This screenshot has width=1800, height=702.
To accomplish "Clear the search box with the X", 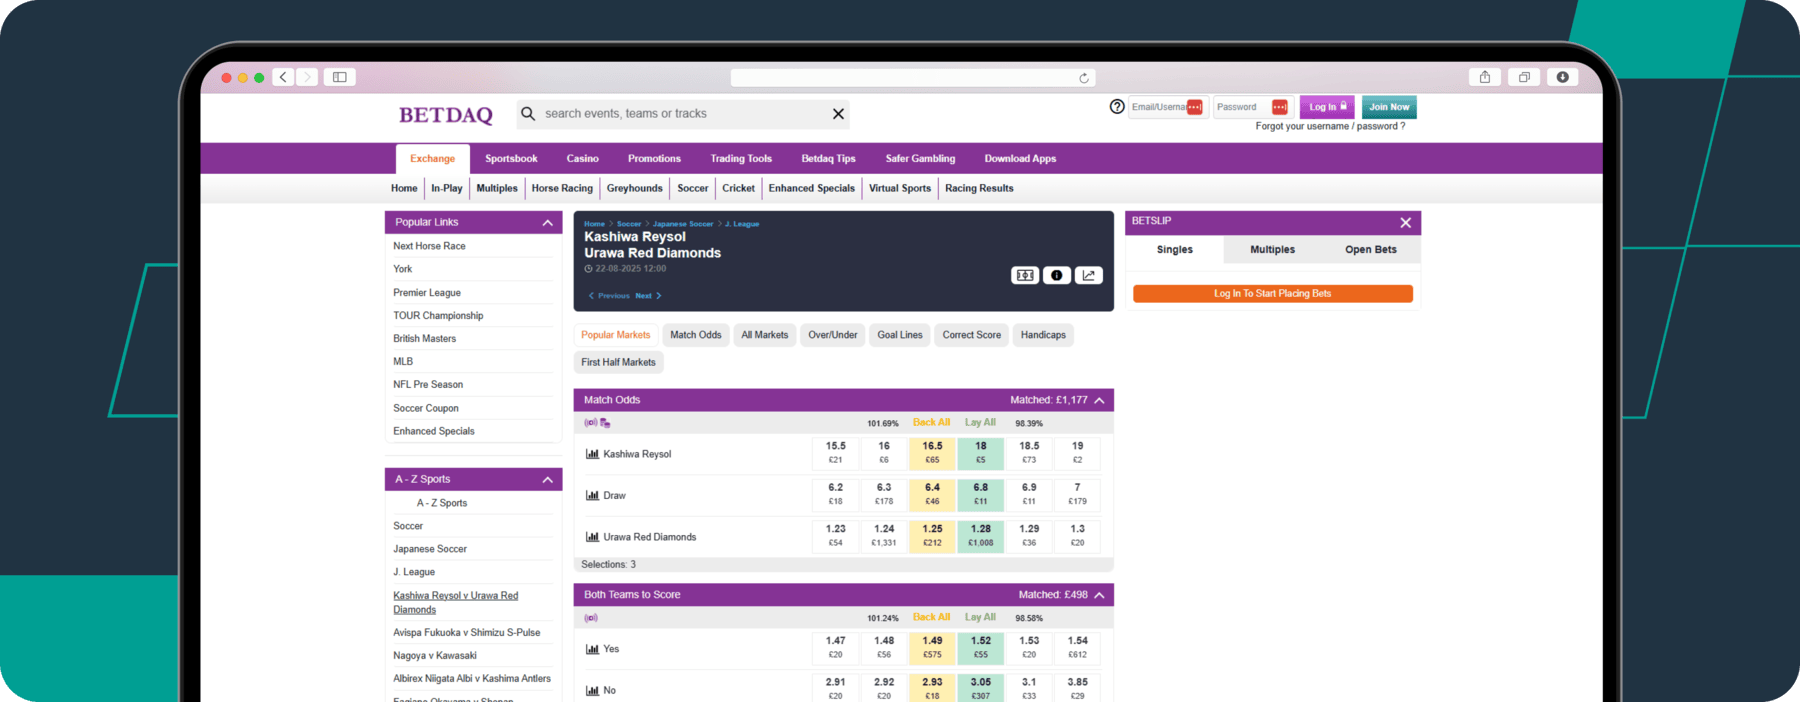I will pos(838,114).
